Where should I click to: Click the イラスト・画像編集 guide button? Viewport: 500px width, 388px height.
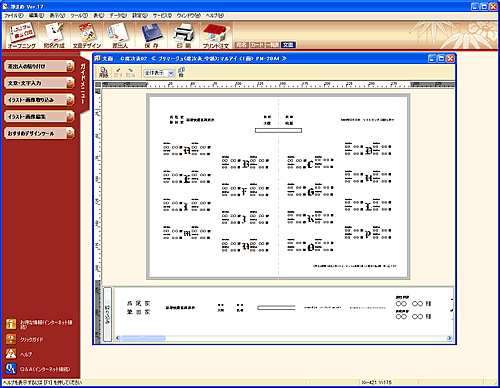tap(39, 116)
